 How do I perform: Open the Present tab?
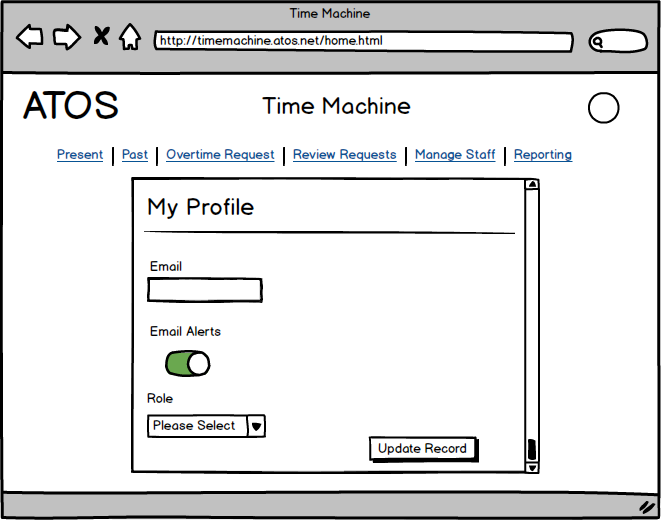pos(80,155)
